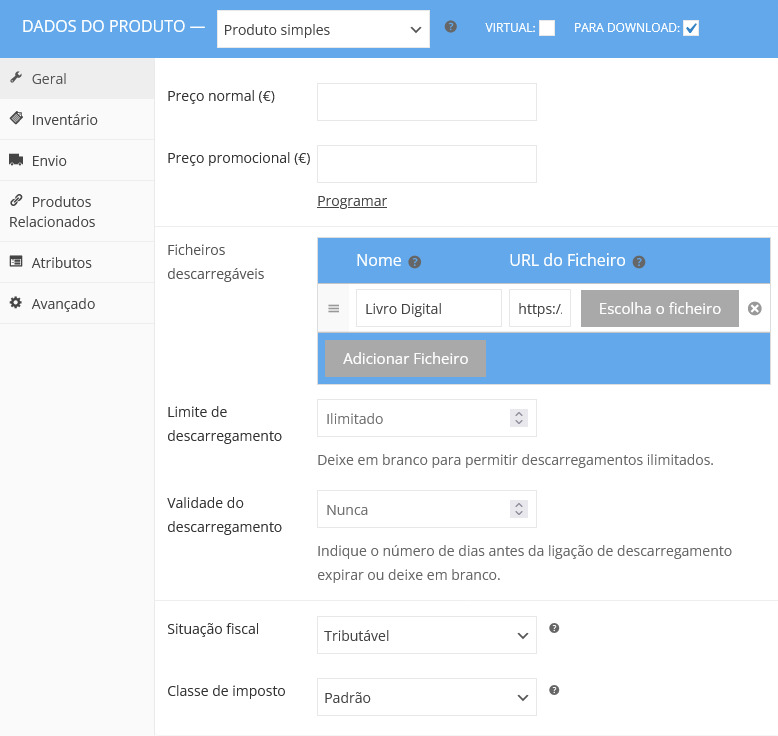The image size is (778, 736).
Task: Edit the file name field Livro Digital
Action: point(429,309)
